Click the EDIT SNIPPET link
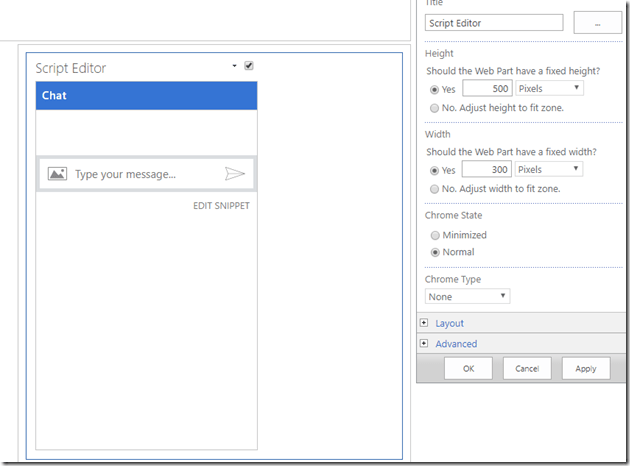Screen dimensions: 630x466 (221, 206)
